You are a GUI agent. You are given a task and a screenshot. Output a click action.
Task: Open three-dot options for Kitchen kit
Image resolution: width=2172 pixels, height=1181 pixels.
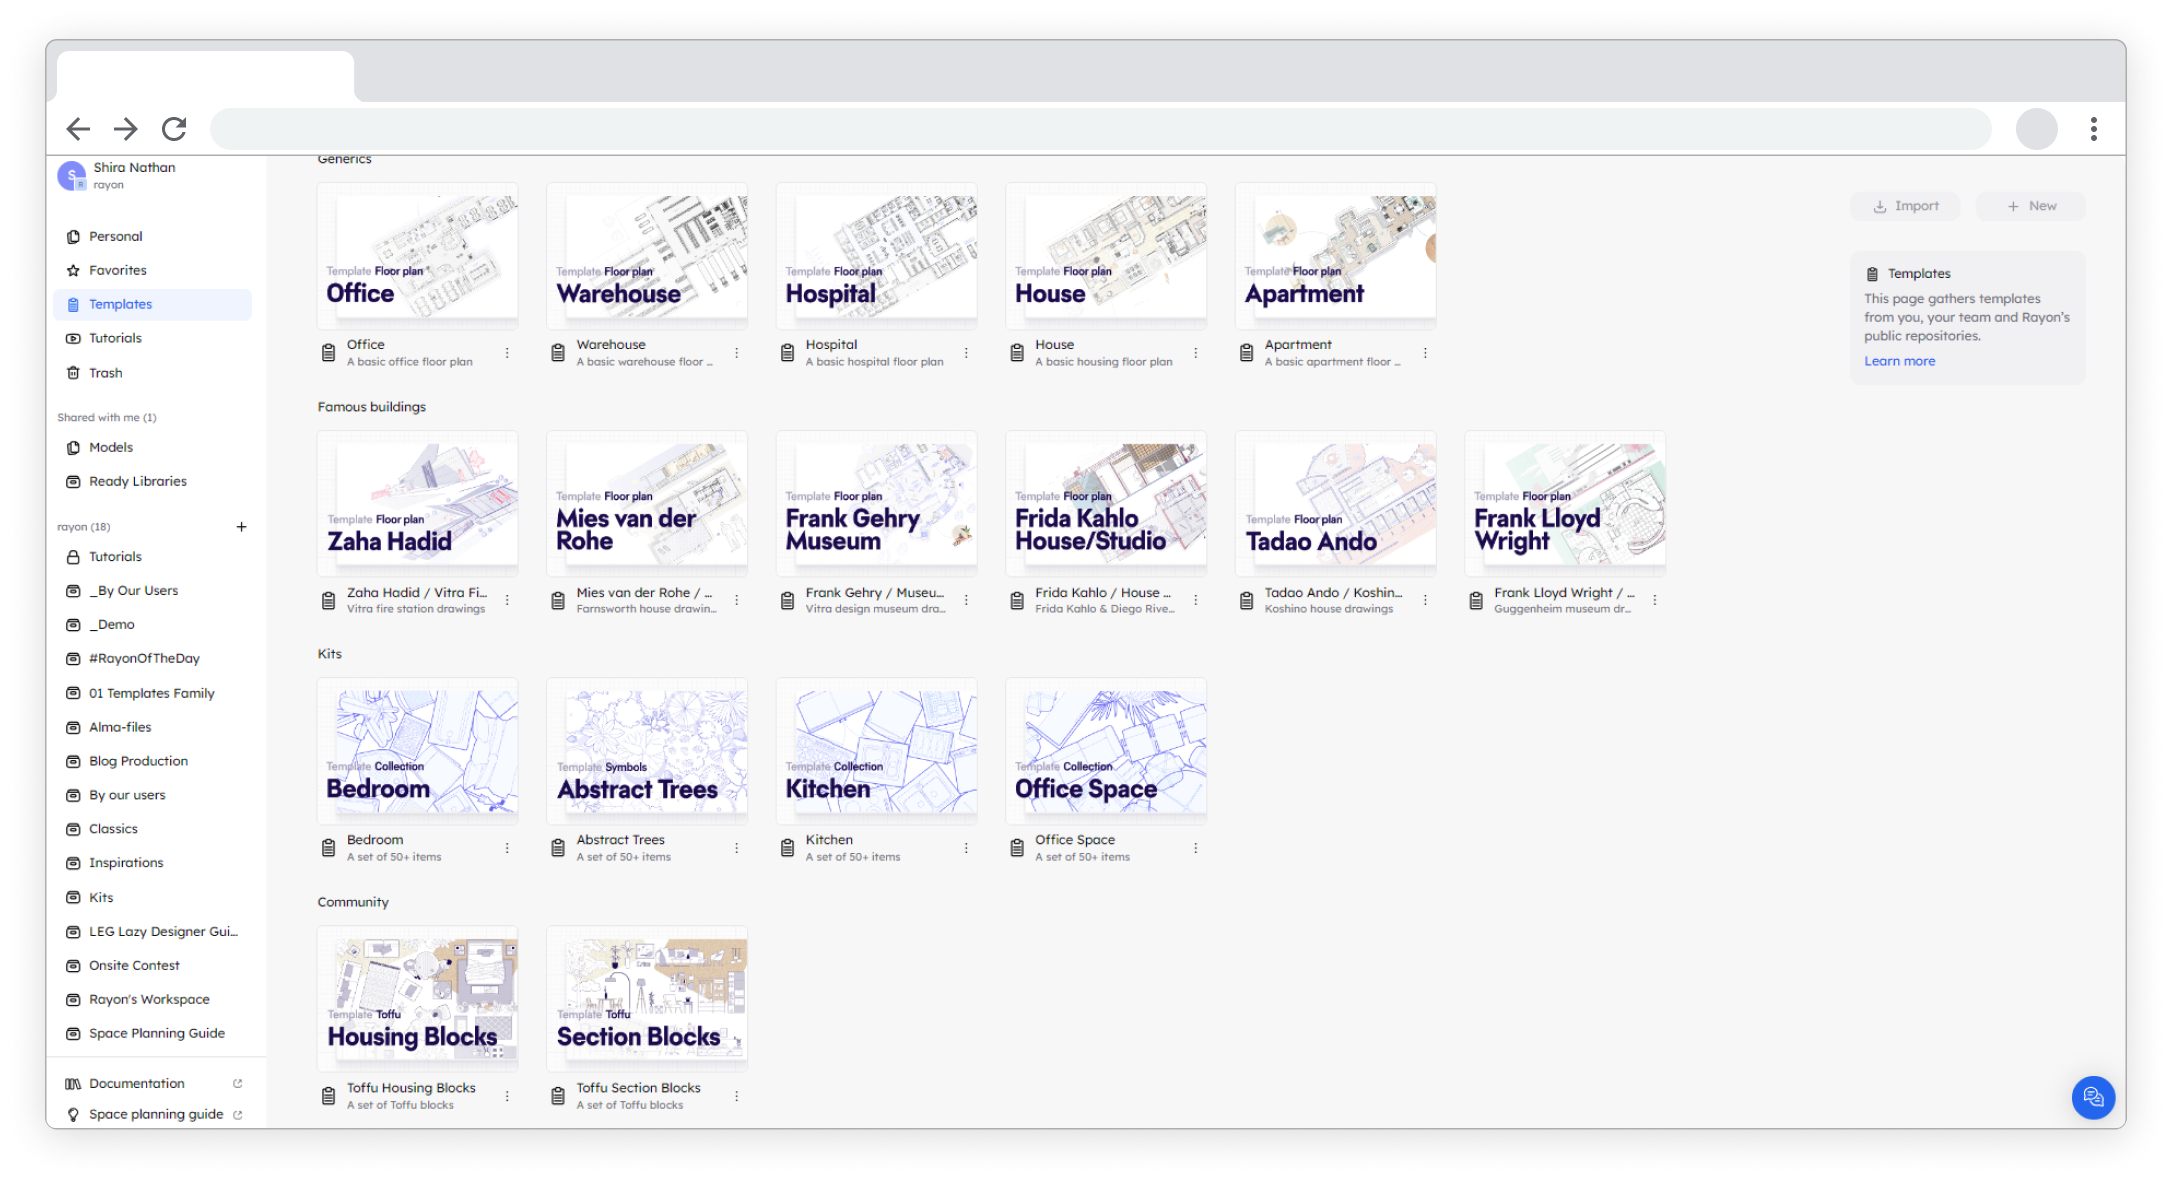(966, 848)
